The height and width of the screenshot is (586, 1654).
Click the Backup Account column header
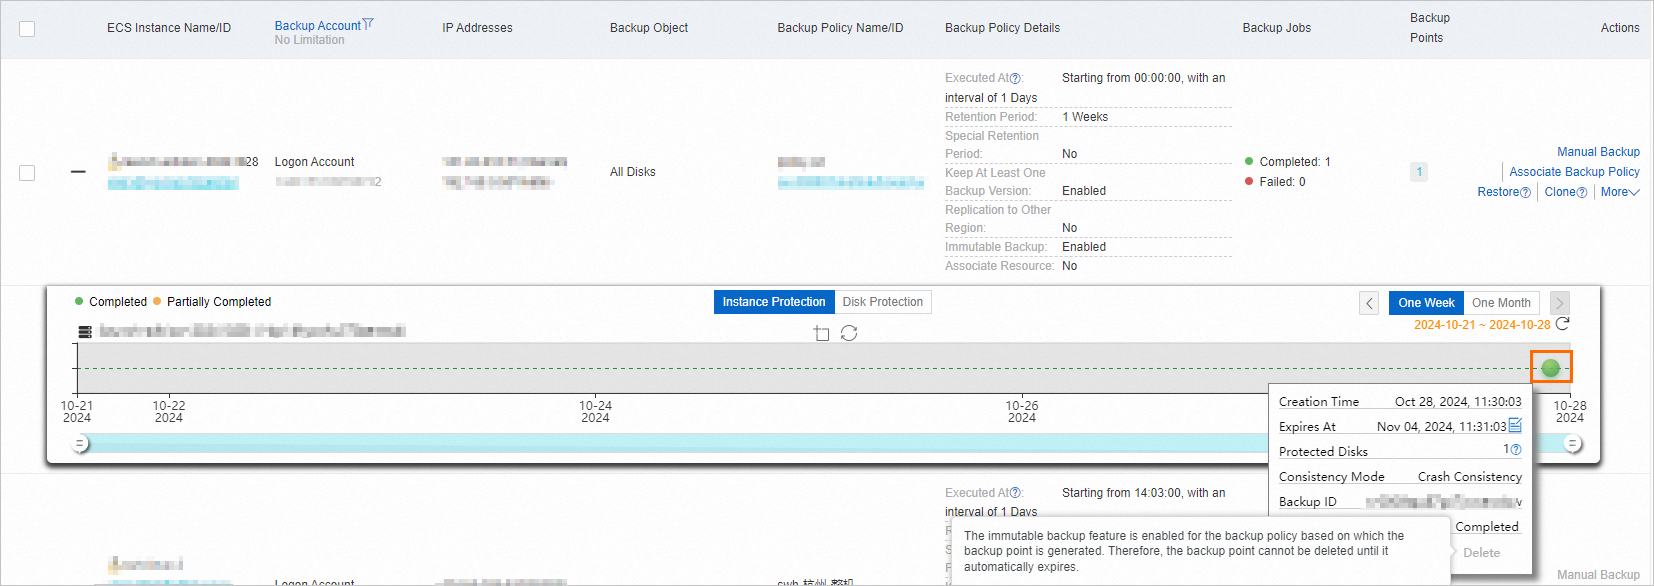click(317, 26)
